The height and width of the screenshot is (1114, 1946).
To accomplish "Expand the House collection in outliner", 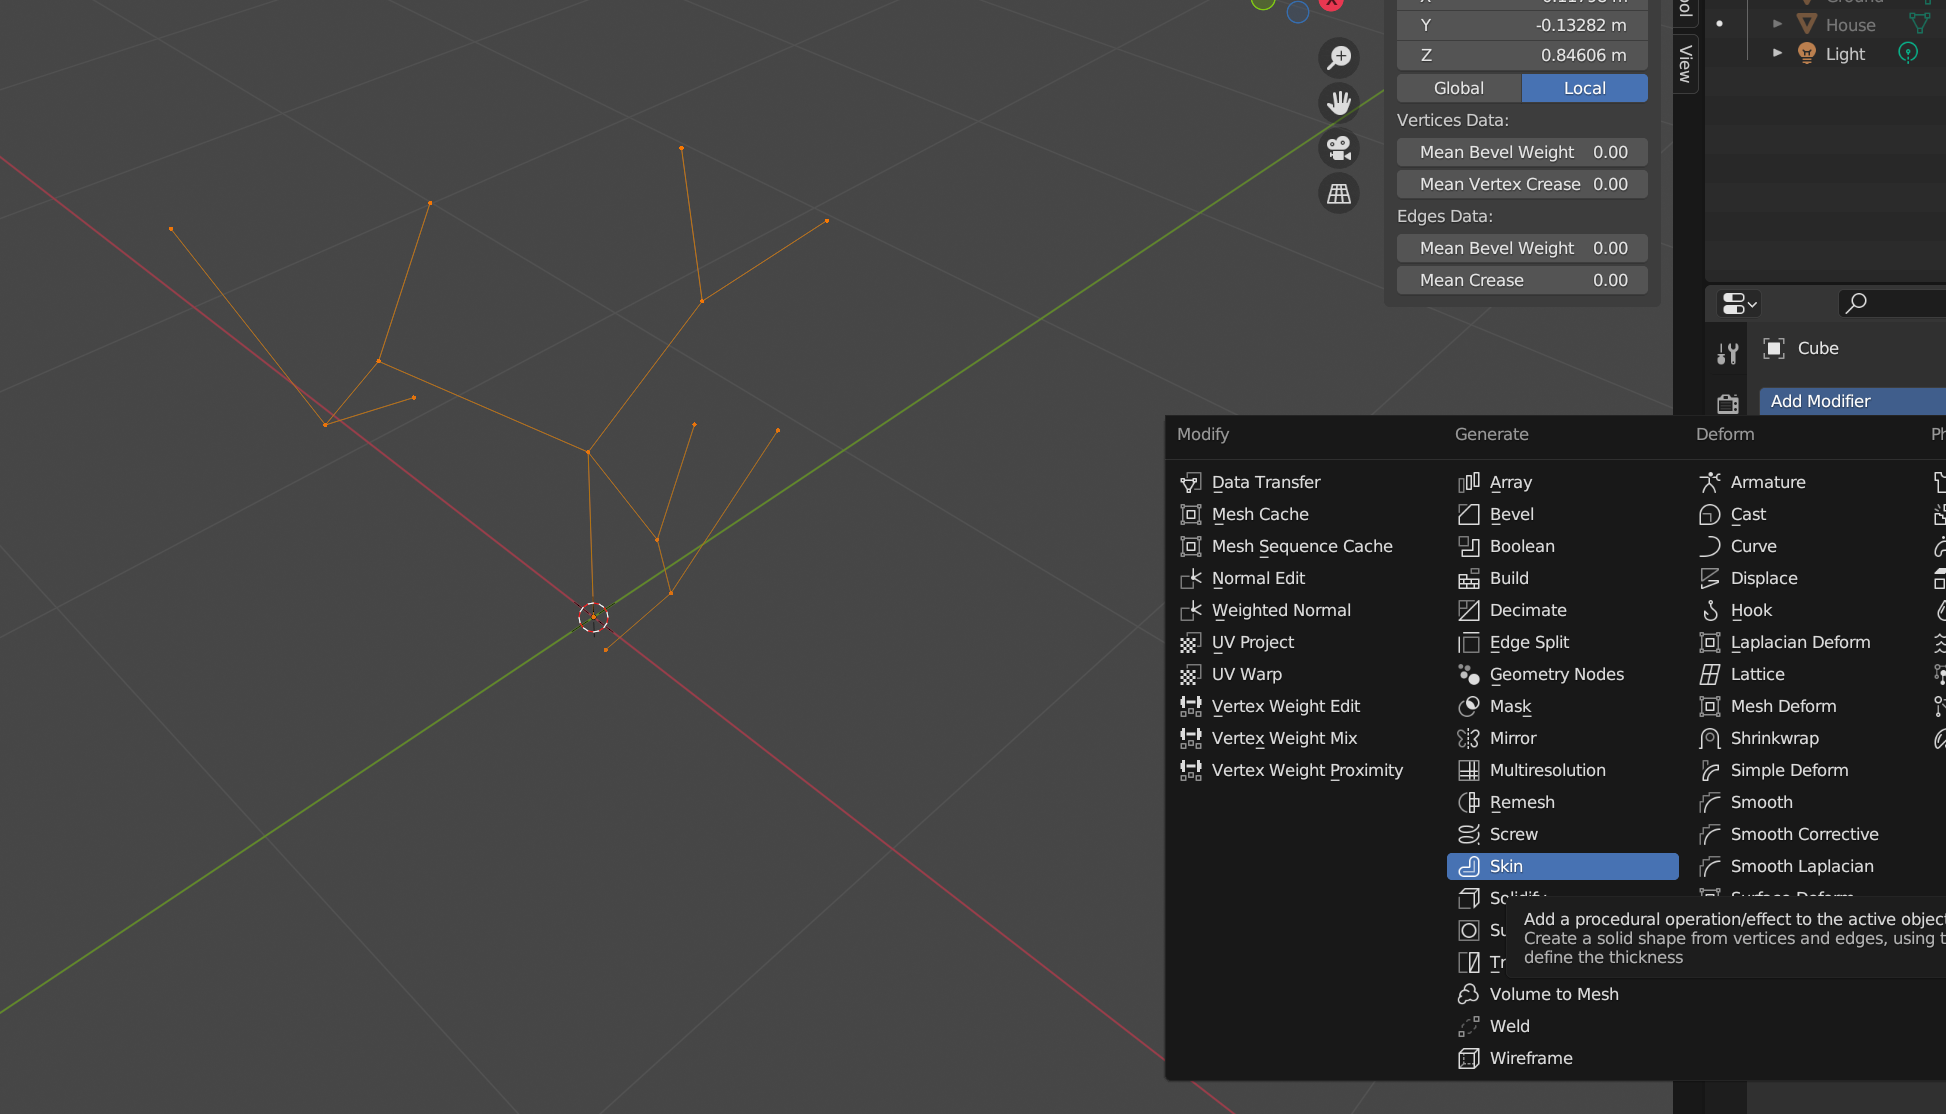I will [1777, 24].
